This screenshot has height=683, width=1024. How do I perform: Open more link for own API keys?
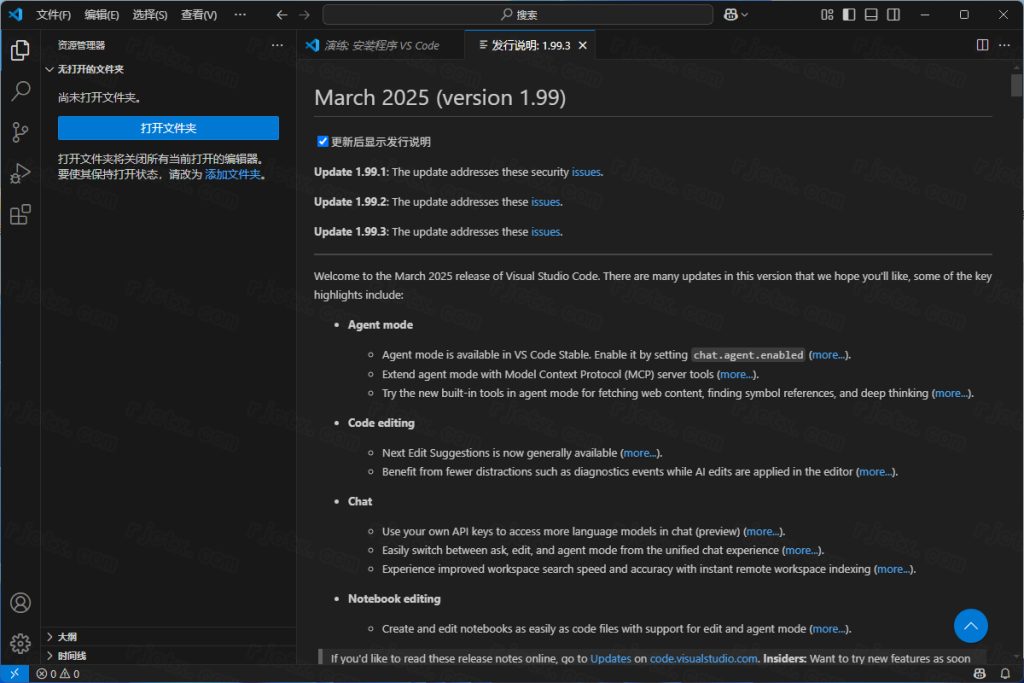763,532
